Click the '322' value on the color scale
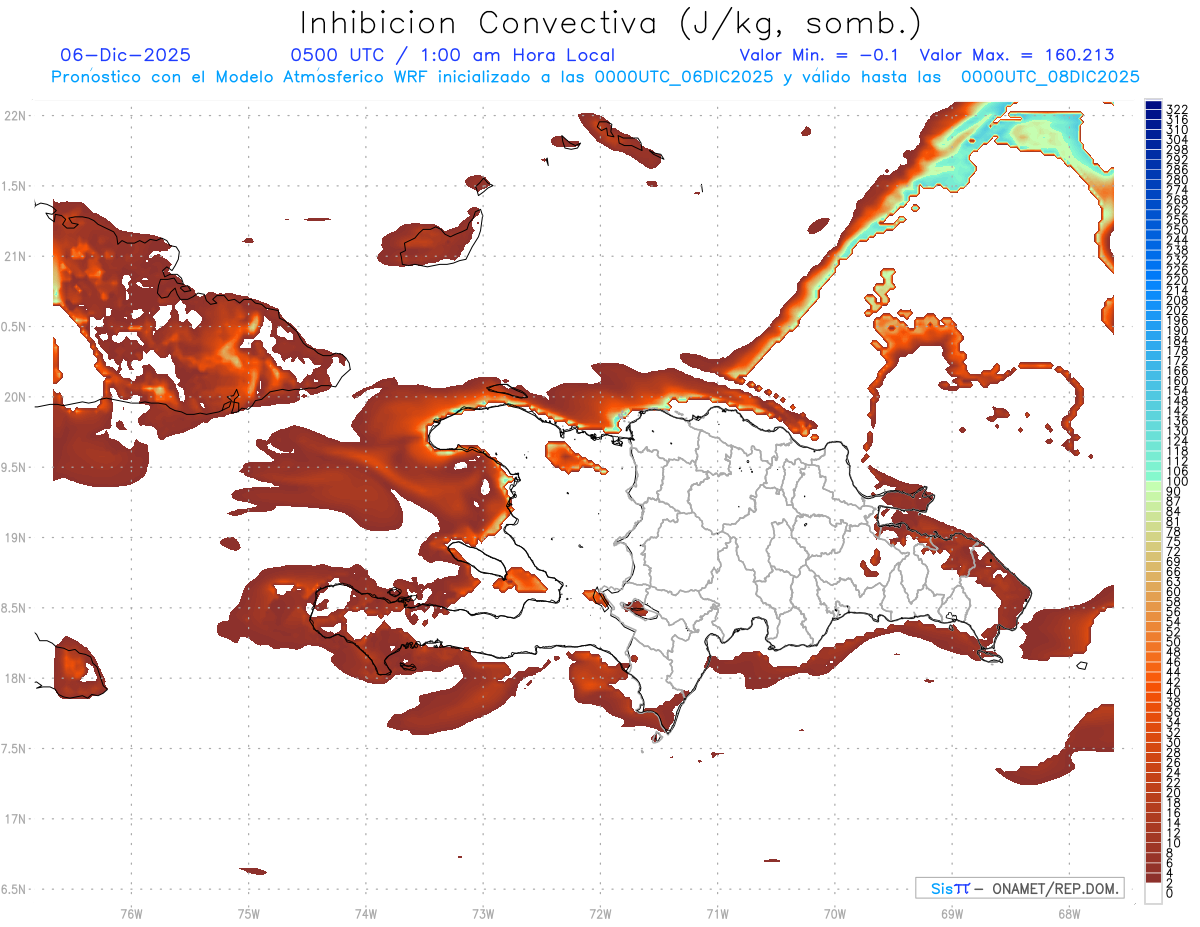Viewport: 1200px width, 927px height. point(1177,109)
